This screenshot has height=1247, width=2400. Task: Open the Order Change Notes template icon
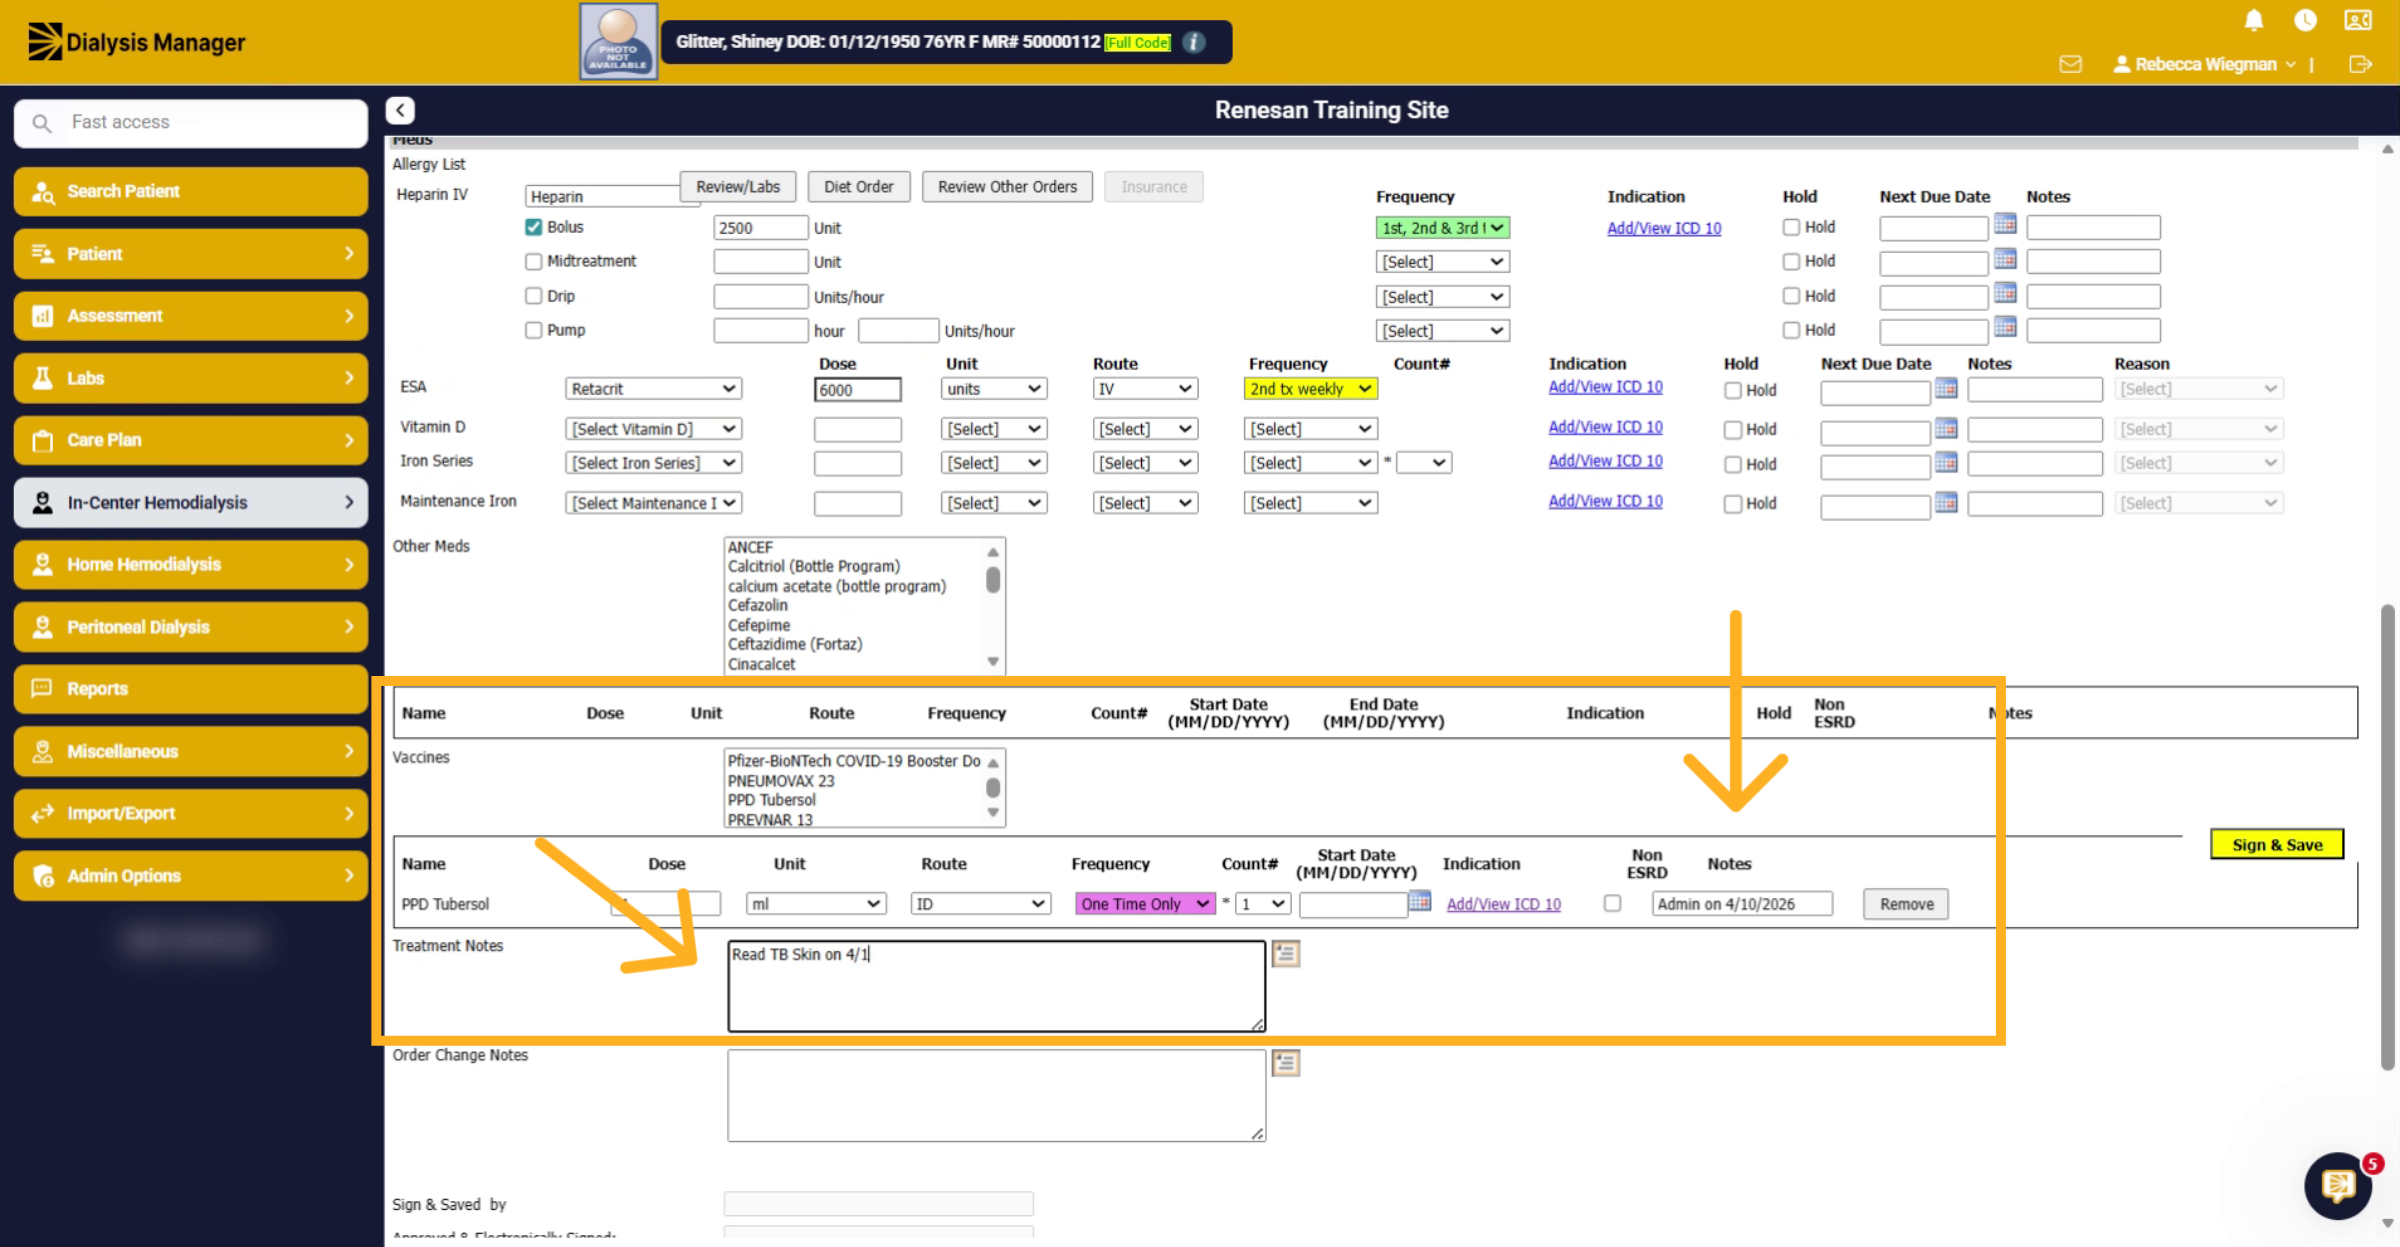(x=1286, y=1063)
